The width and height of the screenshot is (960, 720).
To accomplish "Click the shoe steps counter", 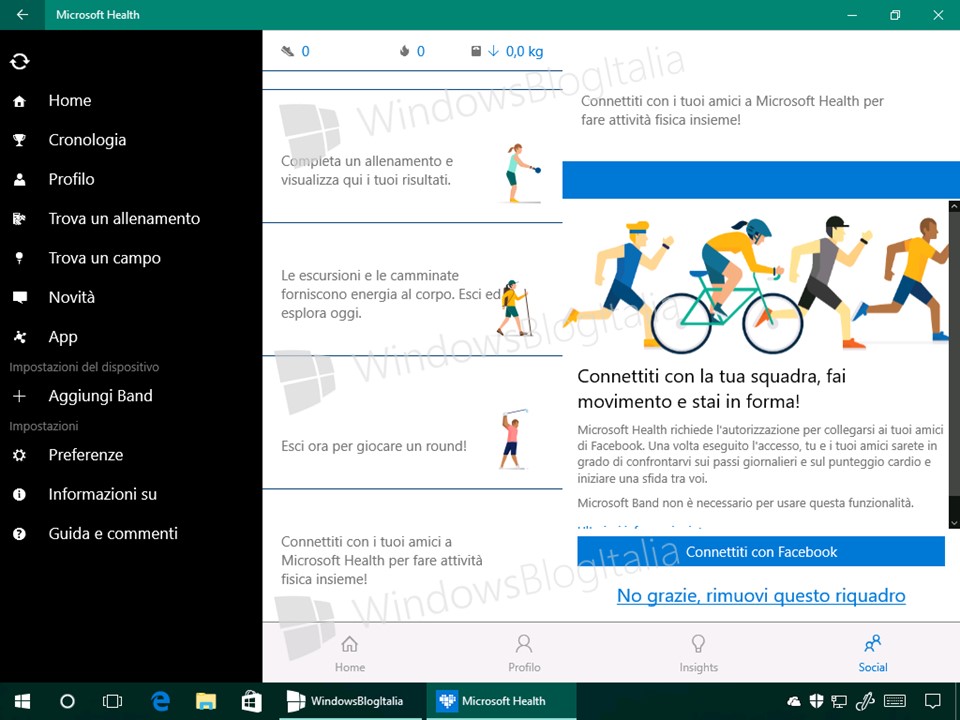I will (x=295, y=51).
